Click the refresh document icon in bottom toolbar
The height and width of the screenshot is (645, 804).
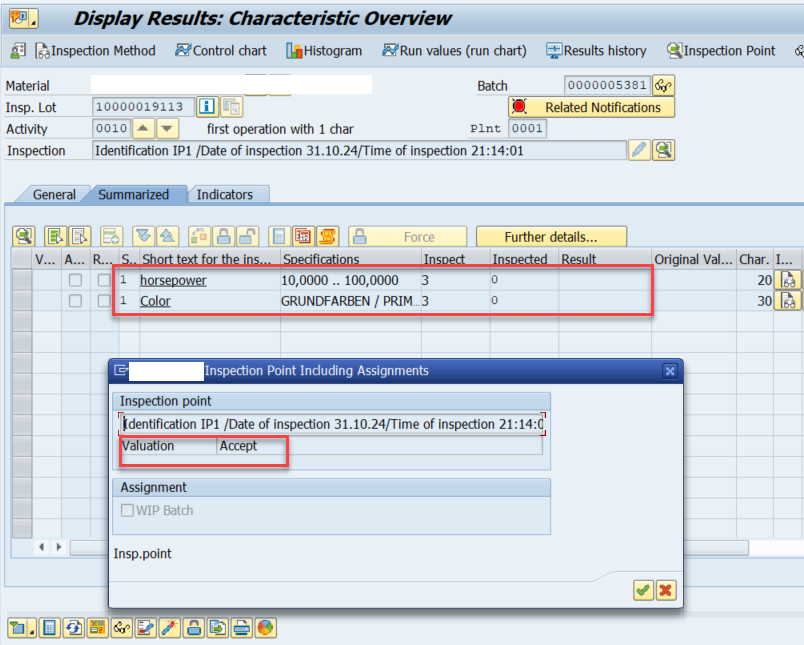(x=73, y=628)
